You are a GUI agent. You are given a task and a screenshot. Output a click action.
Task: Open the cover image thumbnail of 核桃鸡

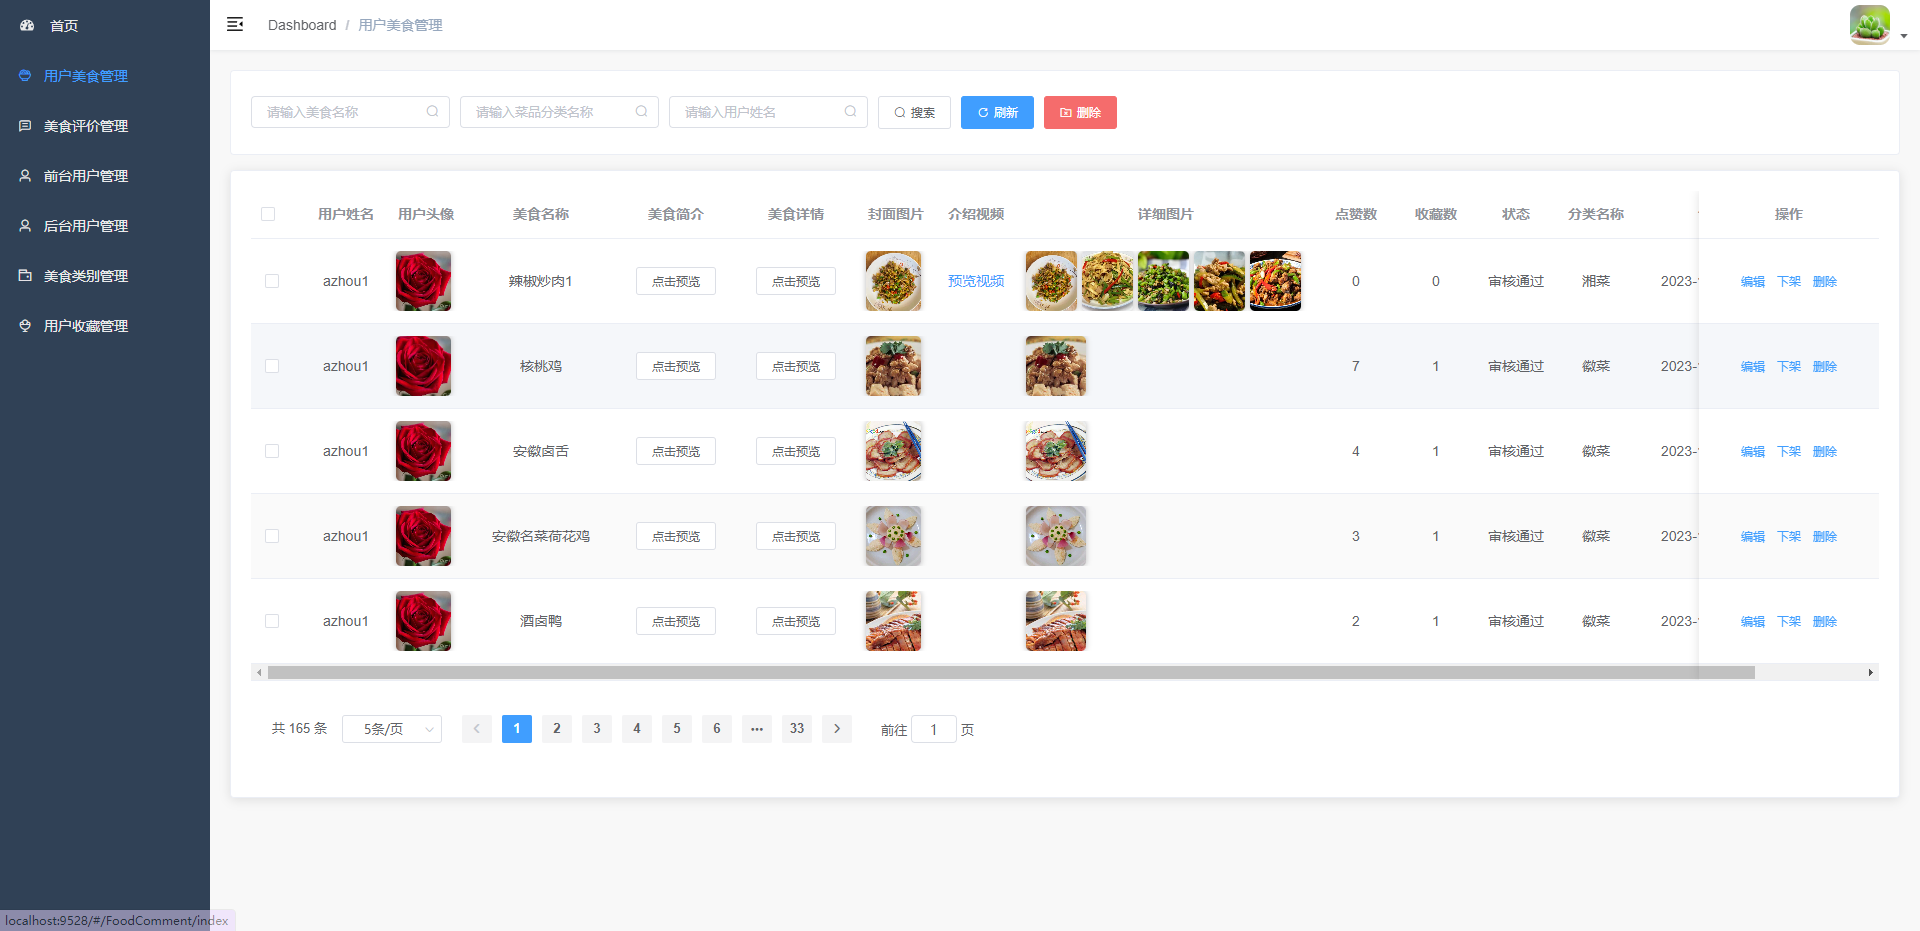coord(893,366)
